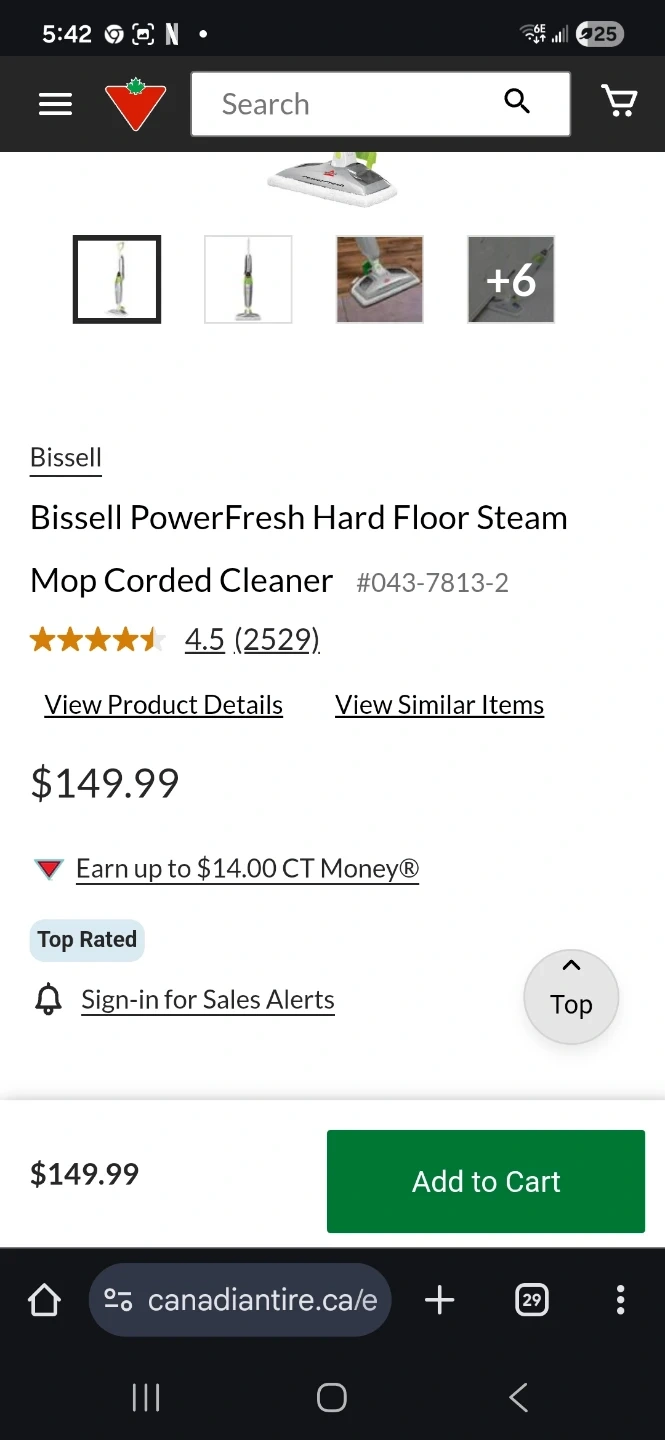Tap the sales alert bell icon

(48, 1000)
